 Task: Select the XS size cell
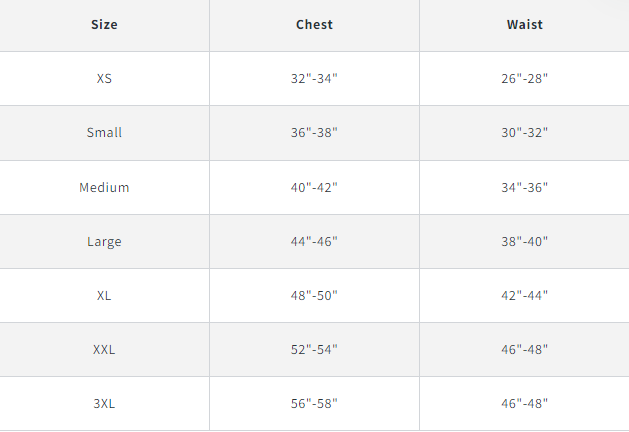tap(104, 78)
